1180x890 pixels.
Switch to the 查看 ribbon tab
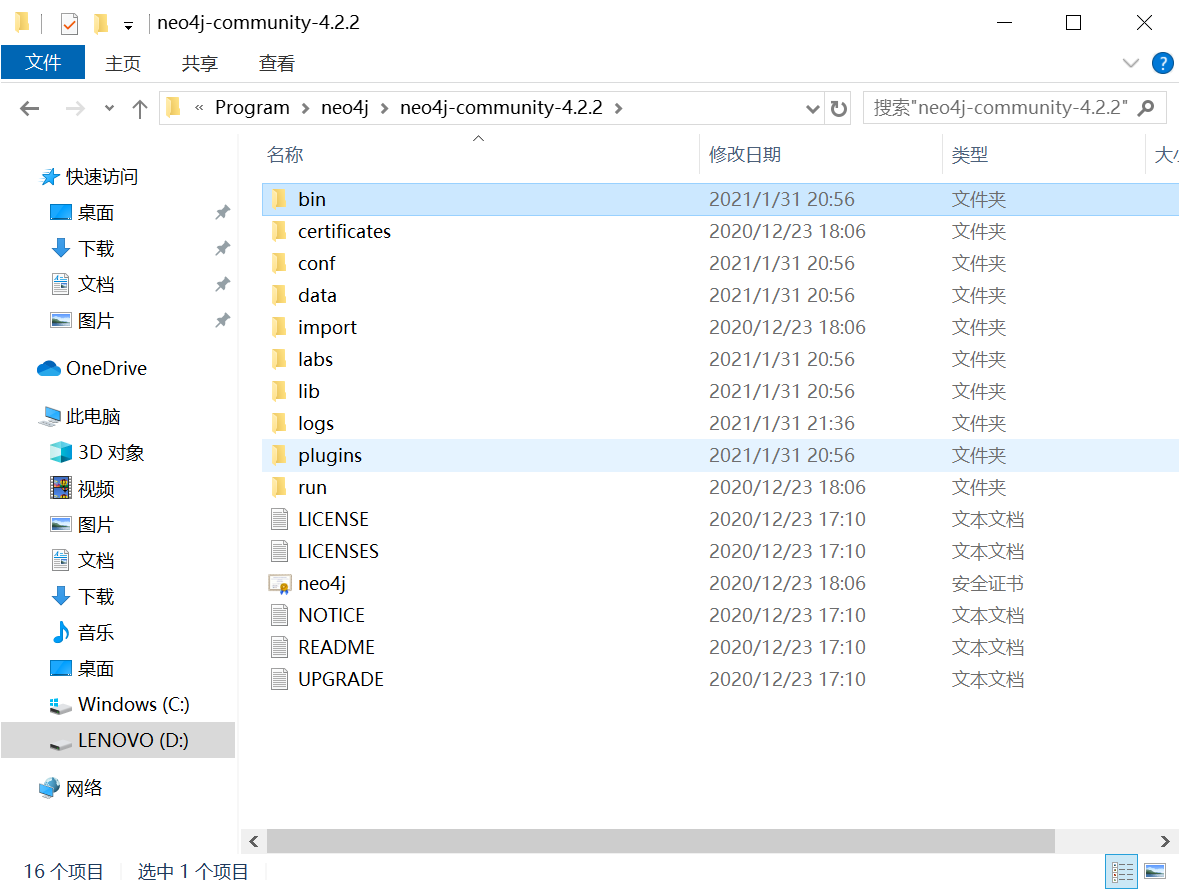(276, 63)
